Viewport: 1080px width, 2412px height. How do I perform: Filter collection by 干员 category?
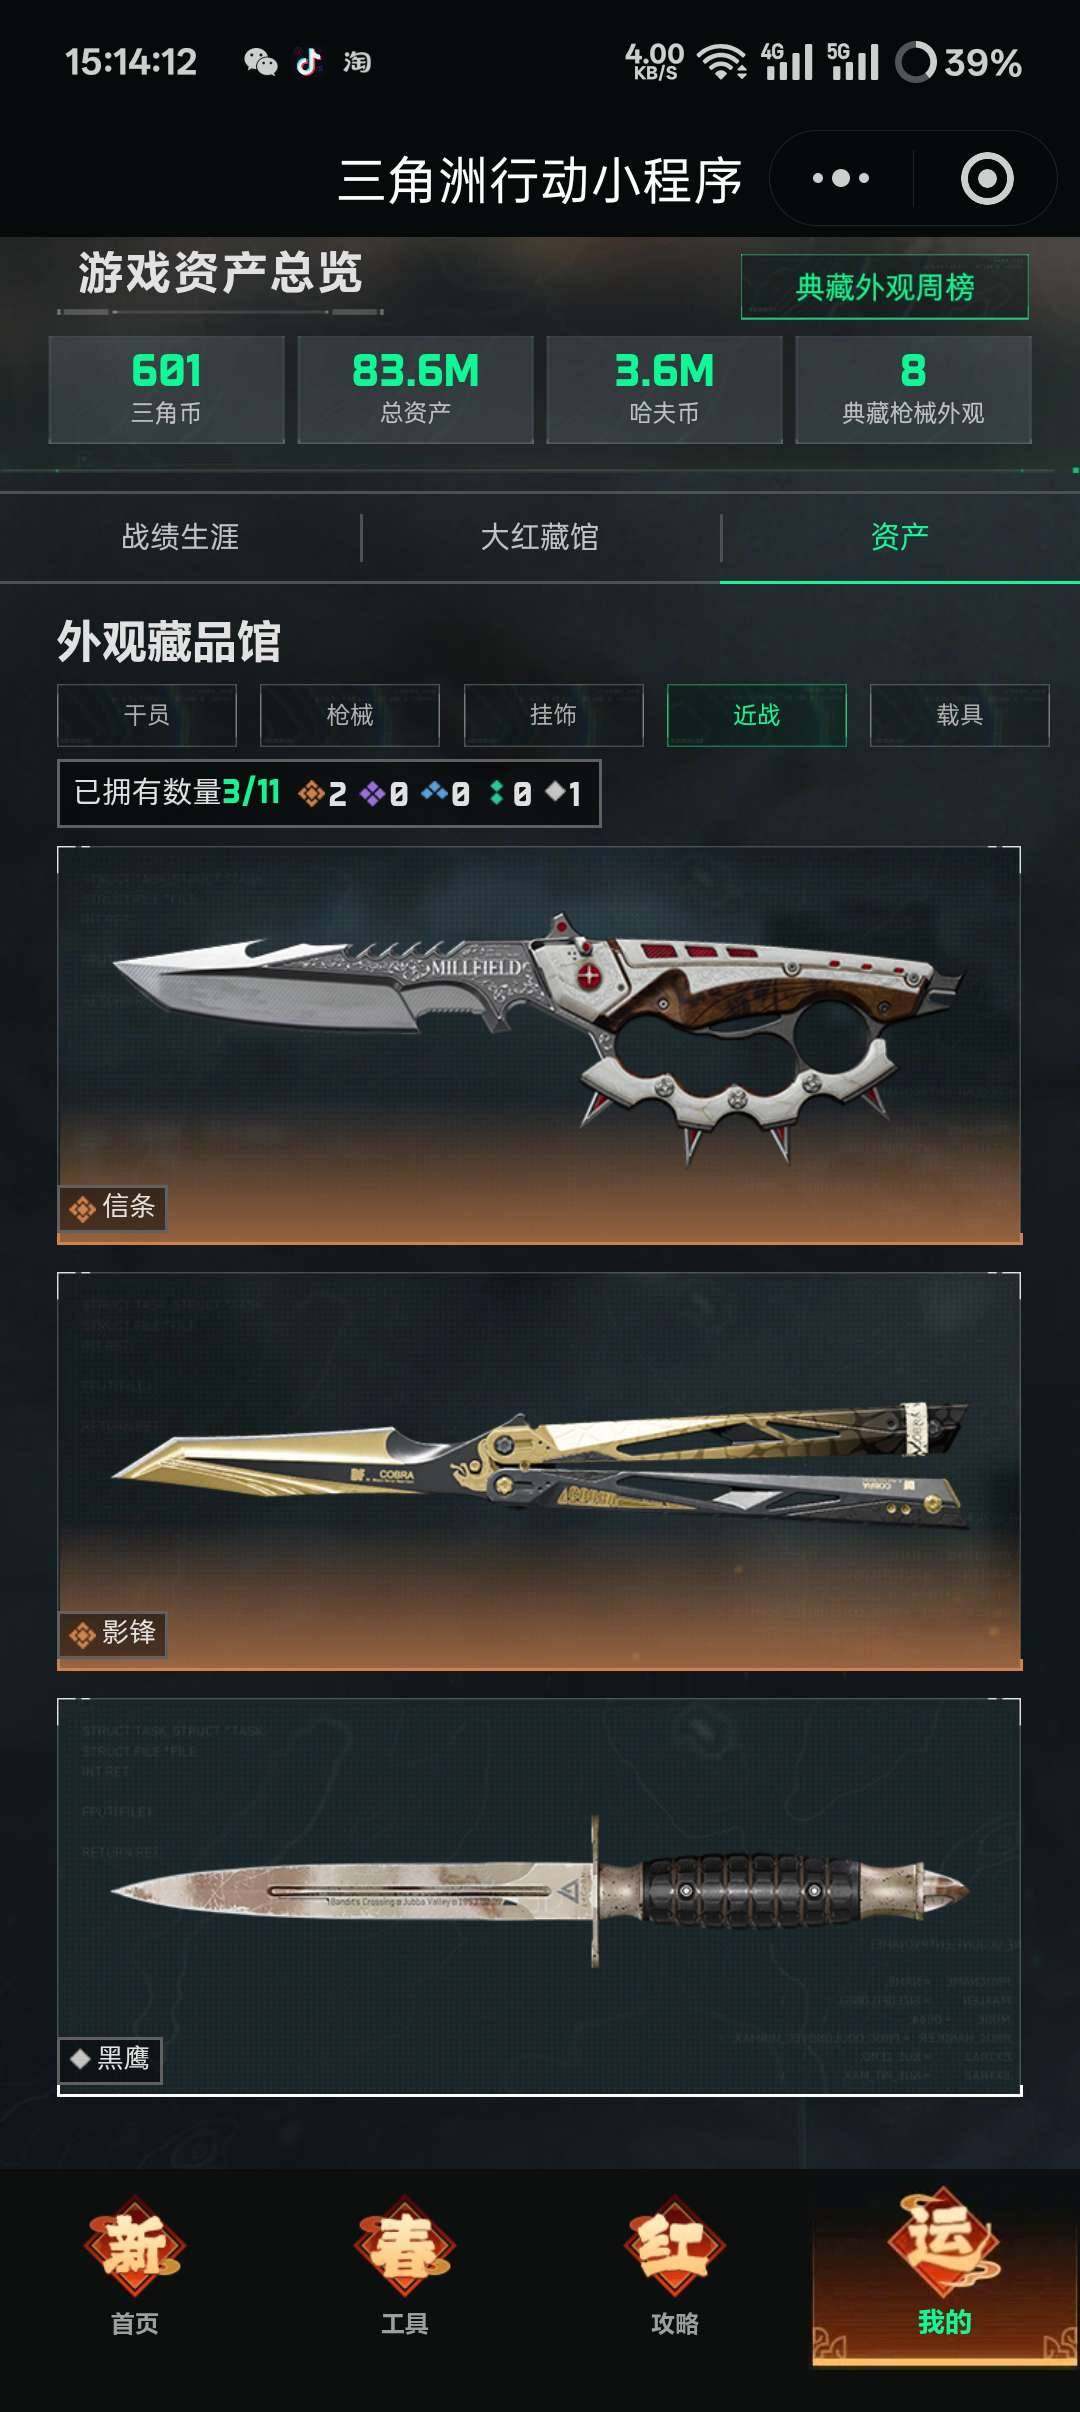tap(147, 715)
